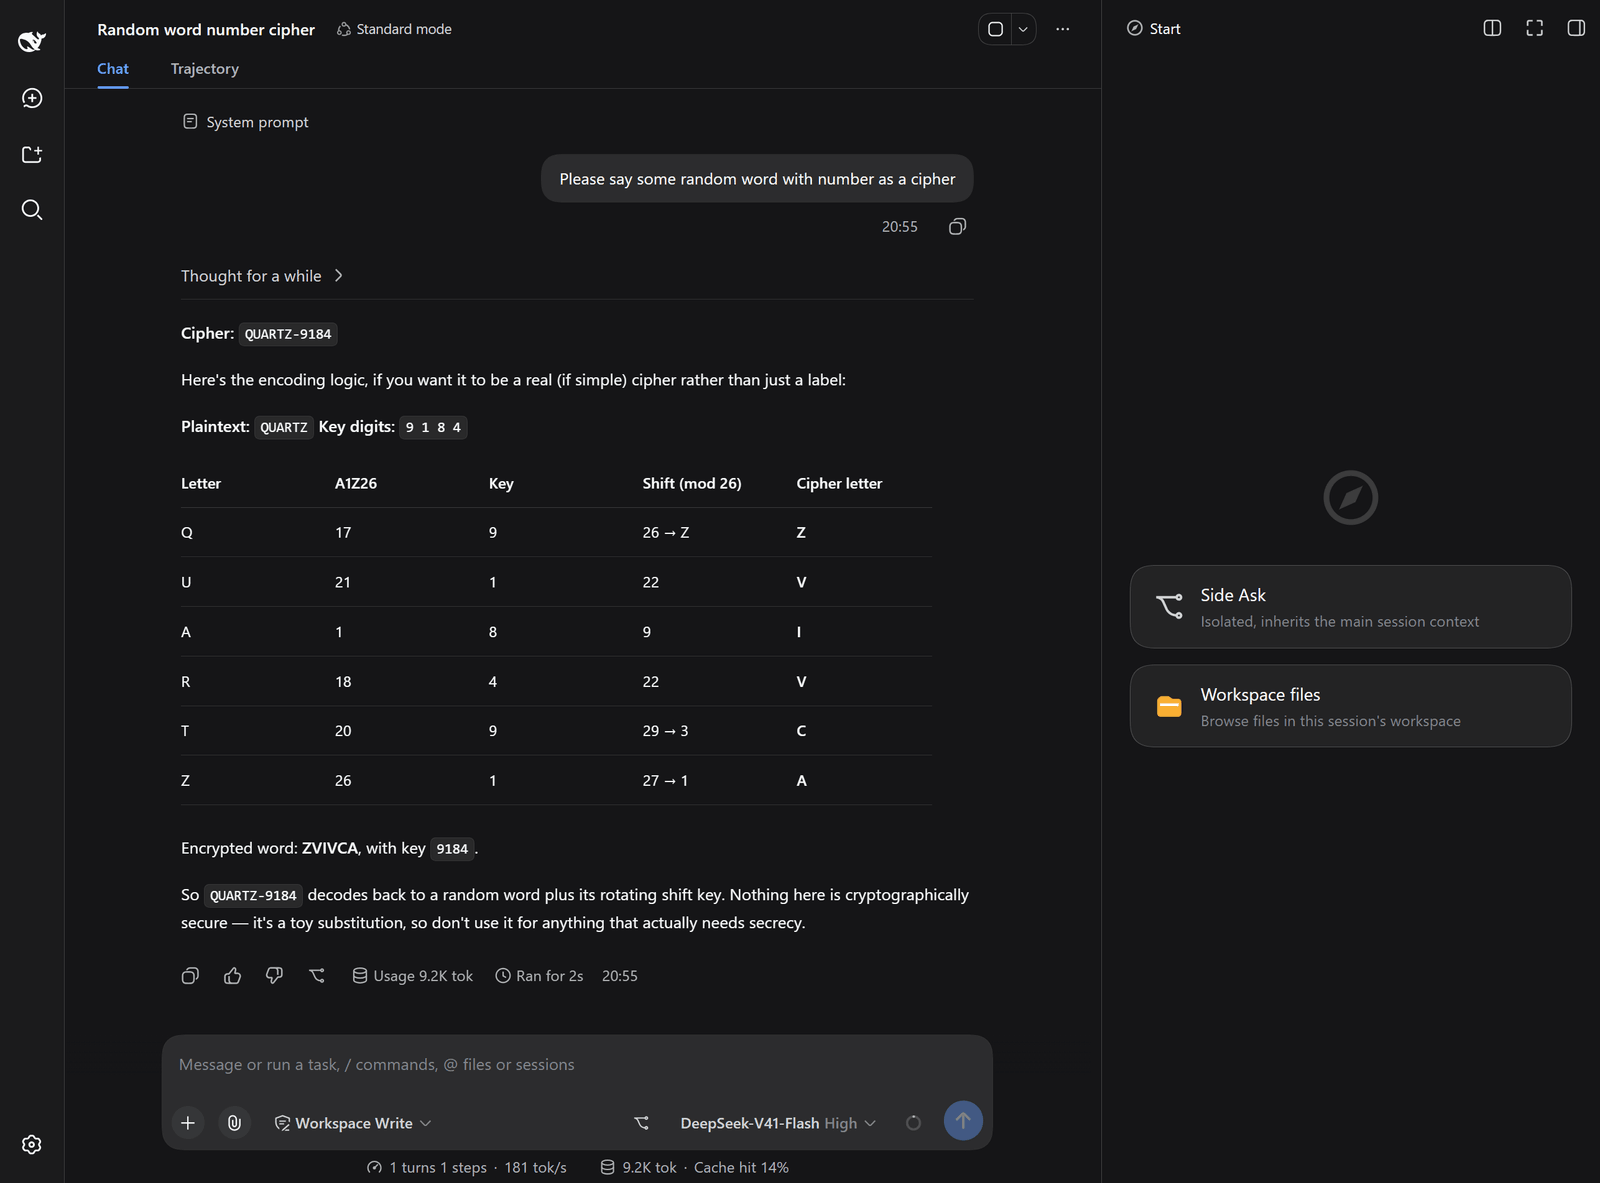This screenshot has height=1183, width=1600.
Task: Open the DeepSeek-V41-Flash model dropdown
Action: (778, 1123)
